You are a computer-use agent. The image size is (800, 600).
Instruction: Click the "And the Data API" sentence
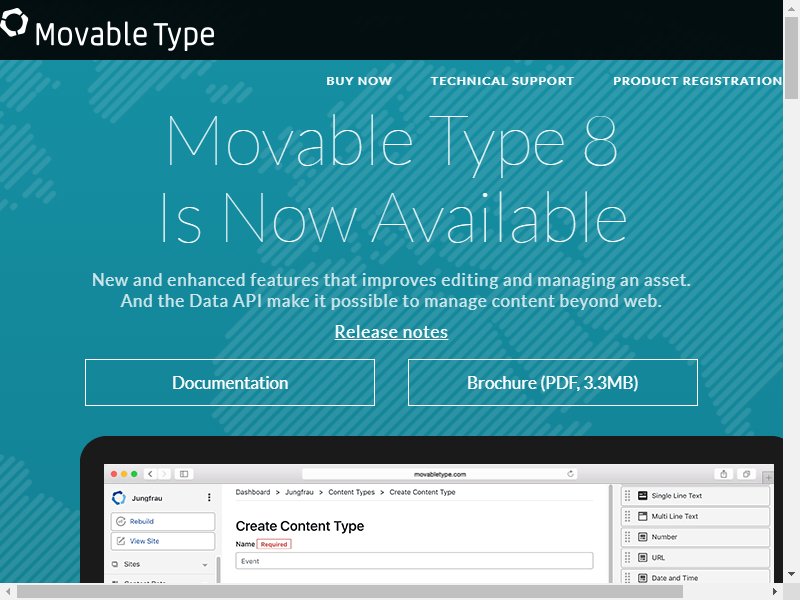[x=391, y=301]
